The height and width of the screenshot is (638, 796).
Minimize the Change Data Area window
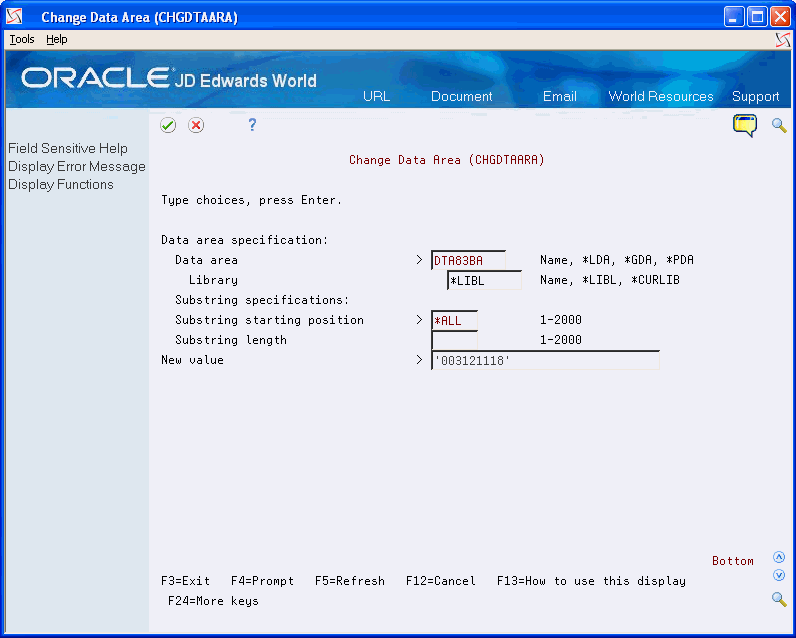(733, 17)
